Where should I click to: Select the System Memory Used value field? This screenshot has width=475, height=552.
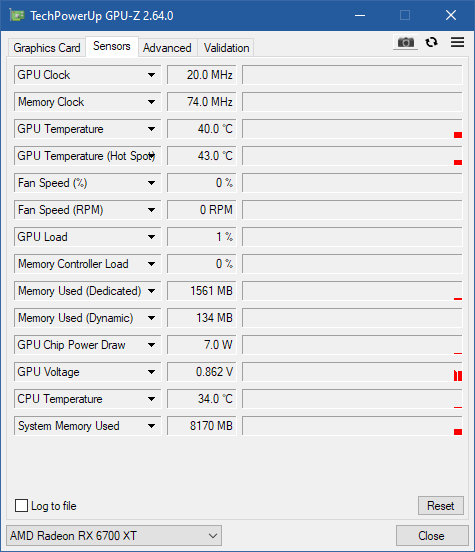(201, 426)
